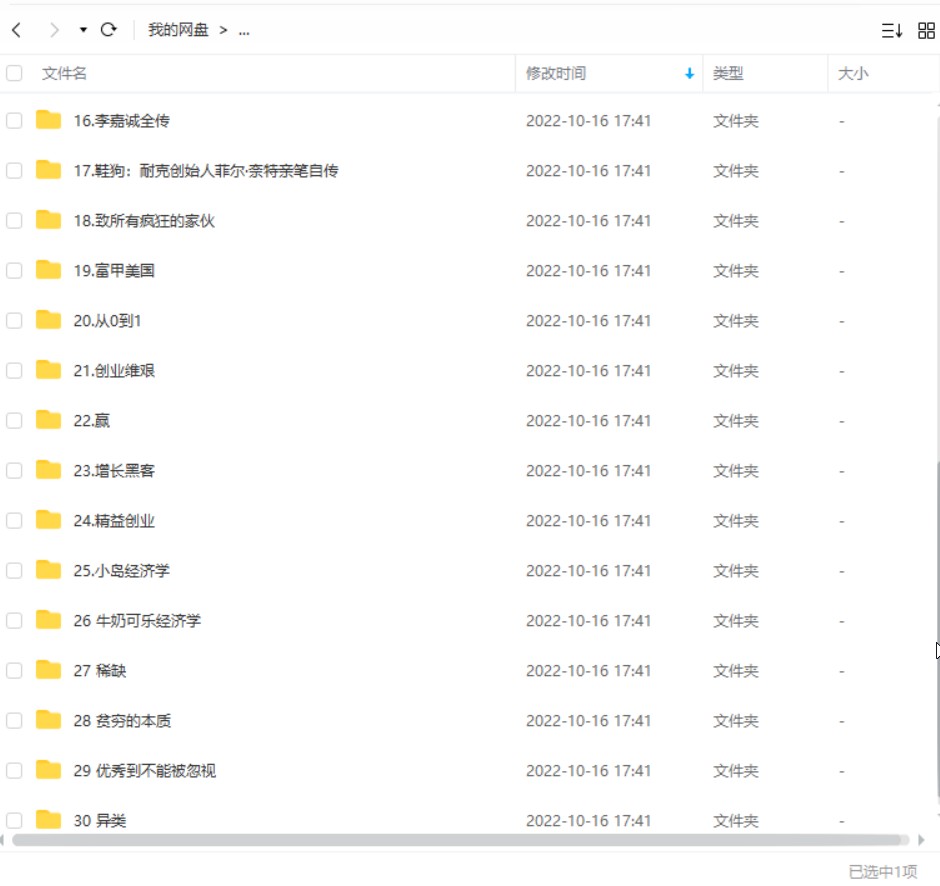Click the vertical scrollbar thumb
940x886 pixels.
(937, 629)
